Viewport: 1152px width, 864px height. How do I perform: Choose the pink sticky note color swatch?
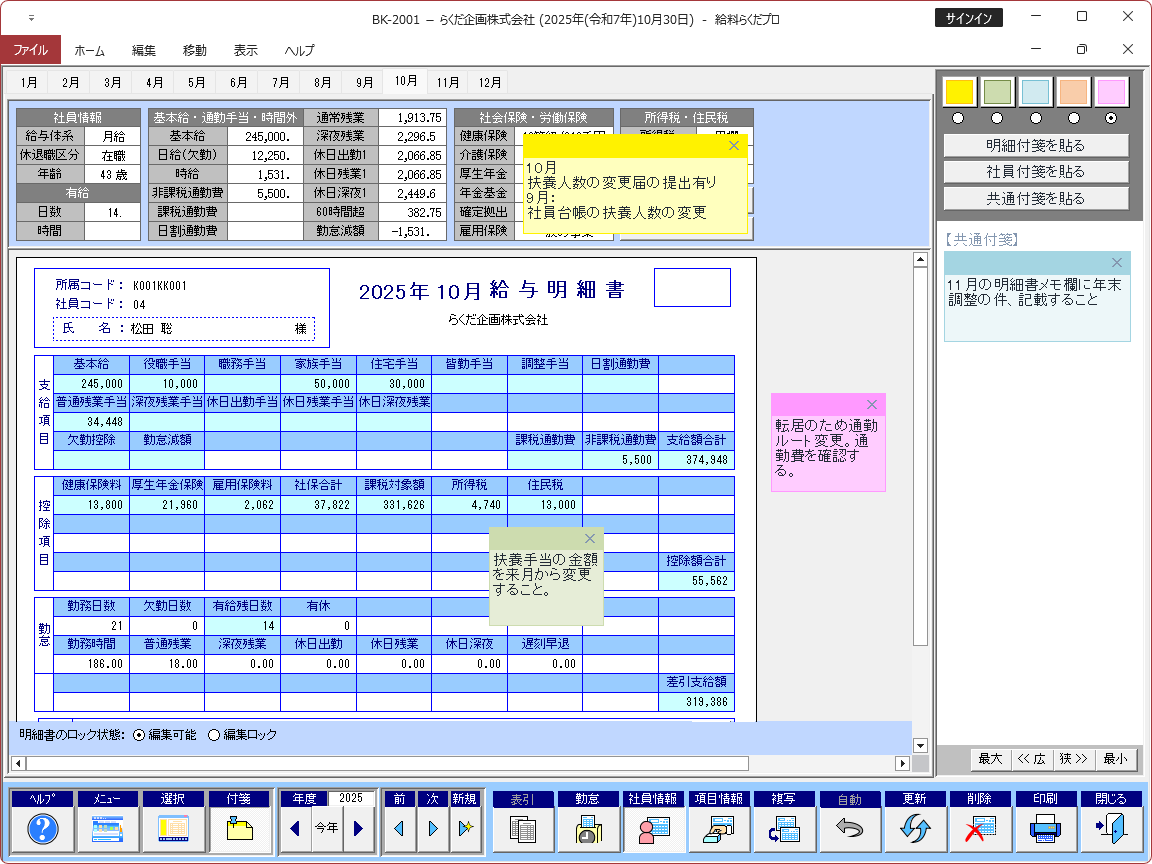tap(1111, 92)
